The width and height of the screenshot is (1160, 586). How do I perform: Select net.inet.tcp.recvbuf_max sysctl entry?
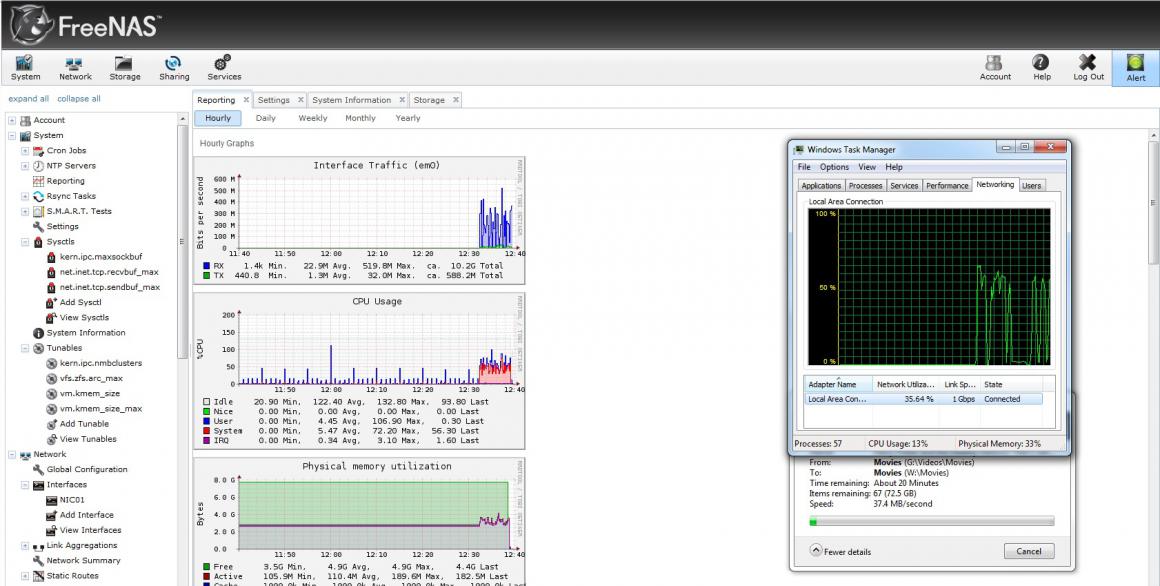[x=109, y=272]
